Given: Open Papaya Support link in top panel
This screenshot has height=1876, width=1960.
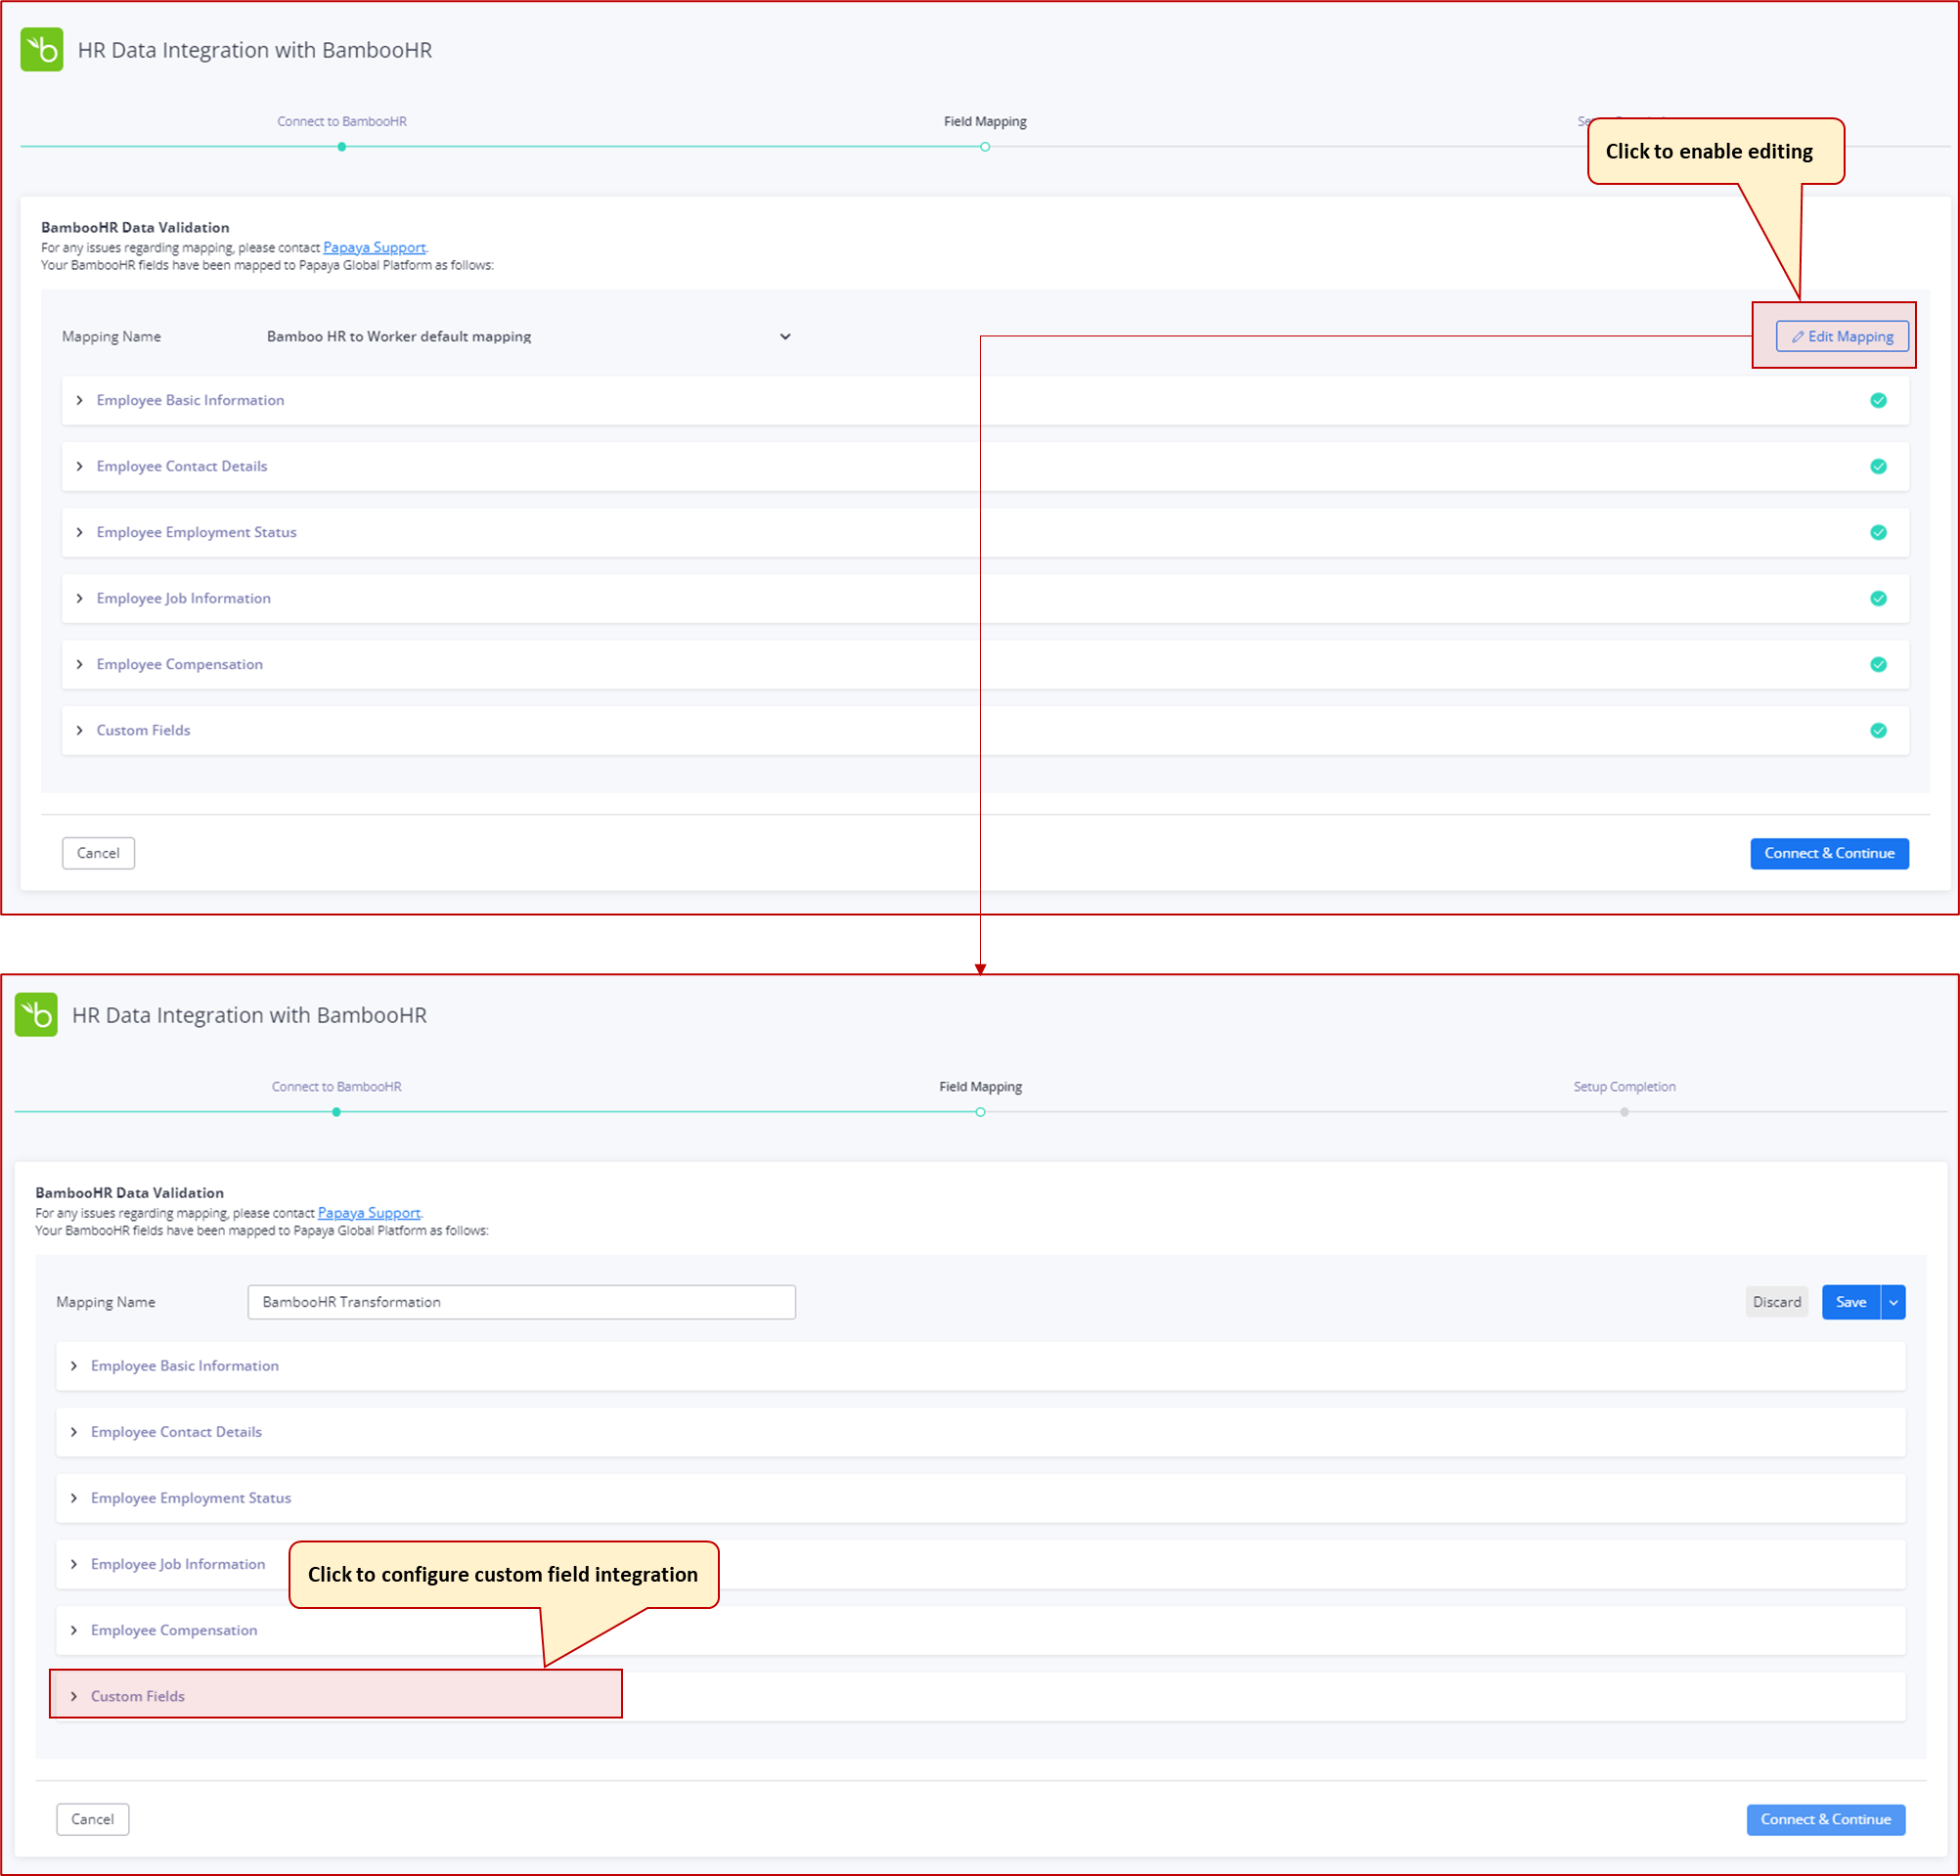Looking at the screenshot, I should coord(374,247).
